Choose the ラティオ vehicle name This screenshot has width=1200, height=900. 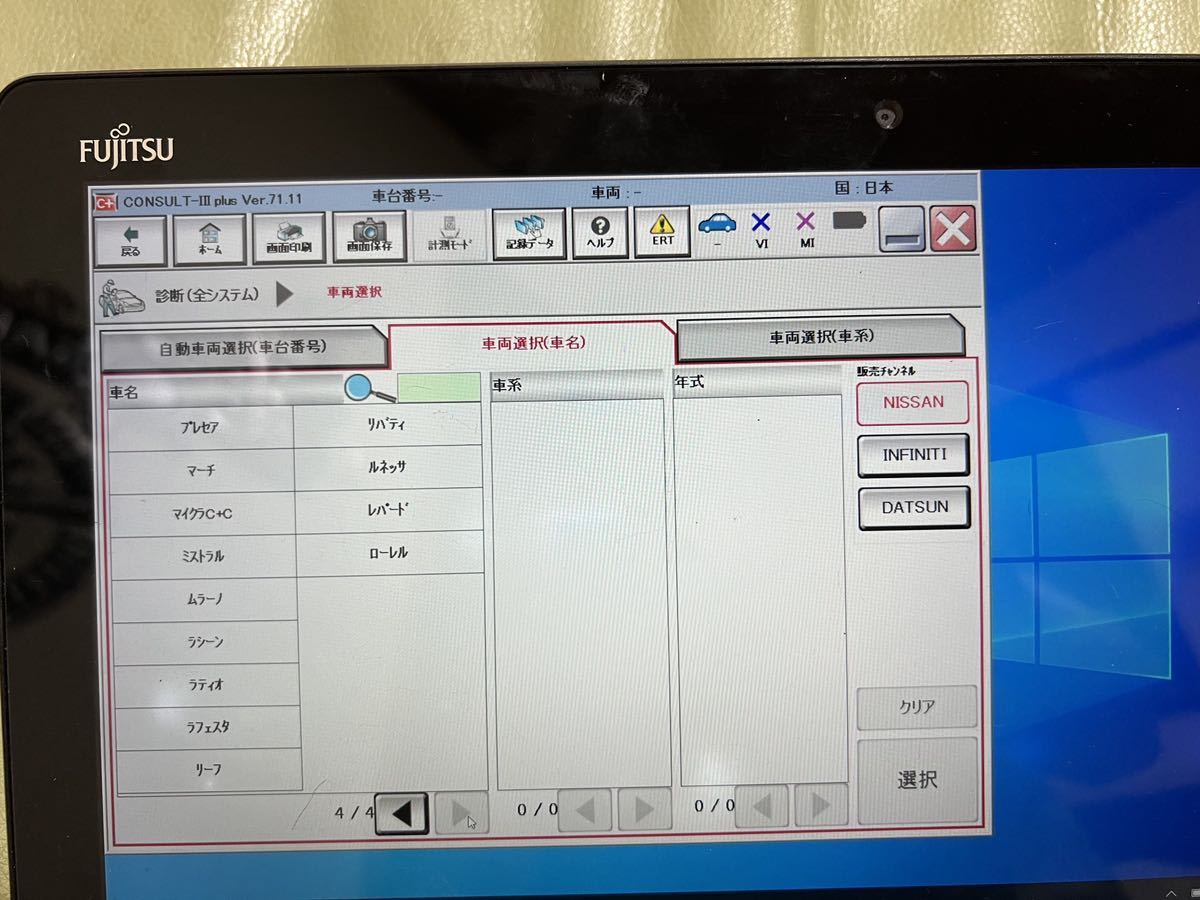206,685
